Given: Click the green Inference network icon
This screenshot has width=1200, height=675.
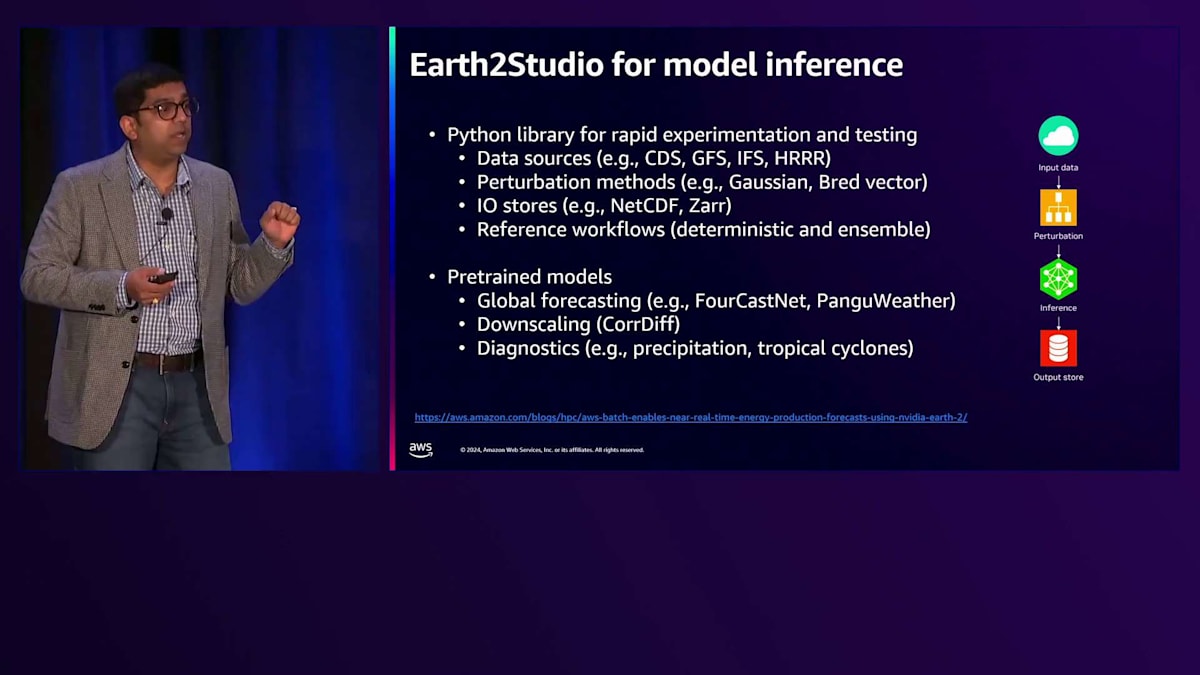Looking at the screenshot, I should click(1058, 279).
